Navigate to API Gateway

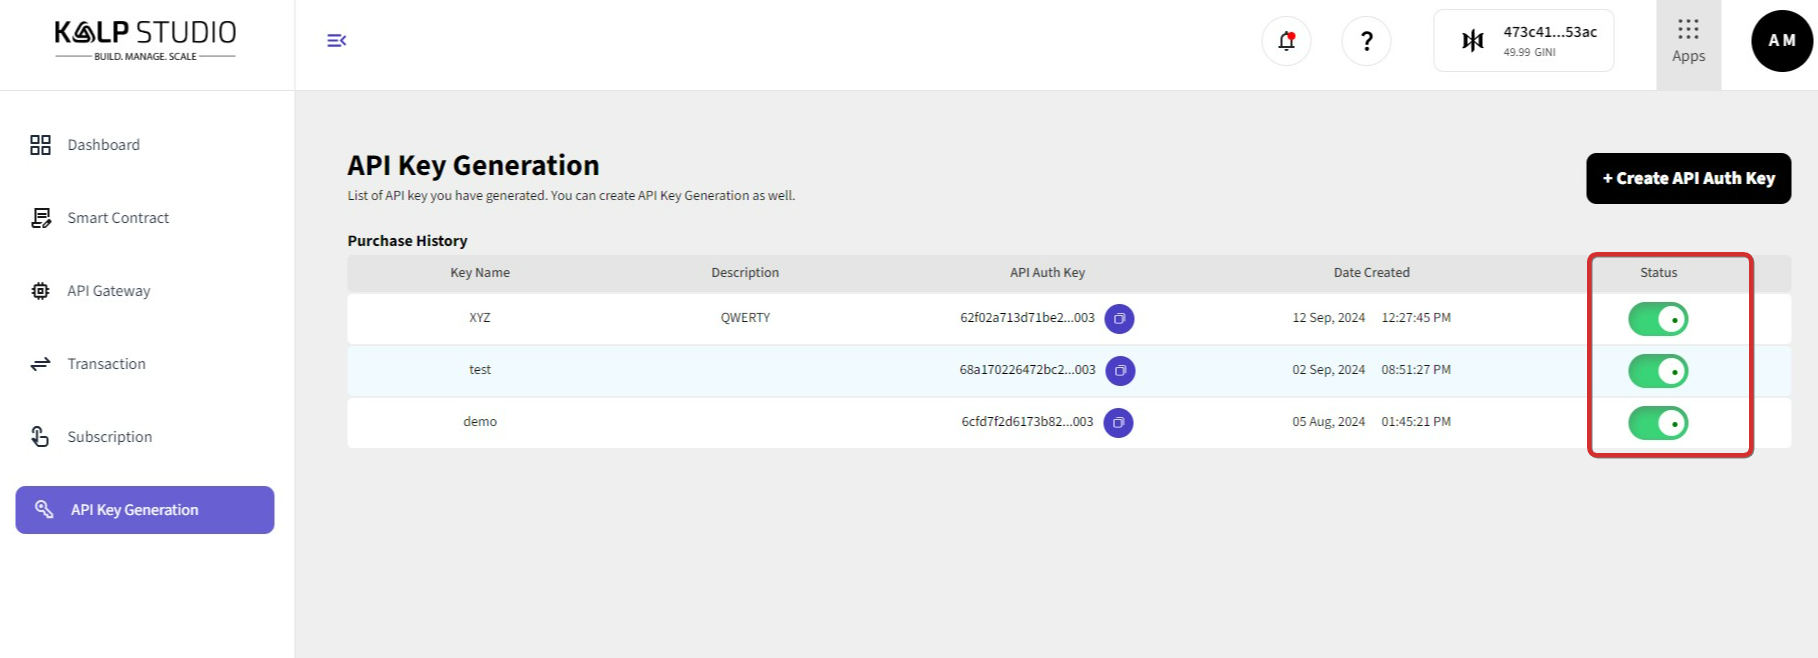click(x=108, y=291)
